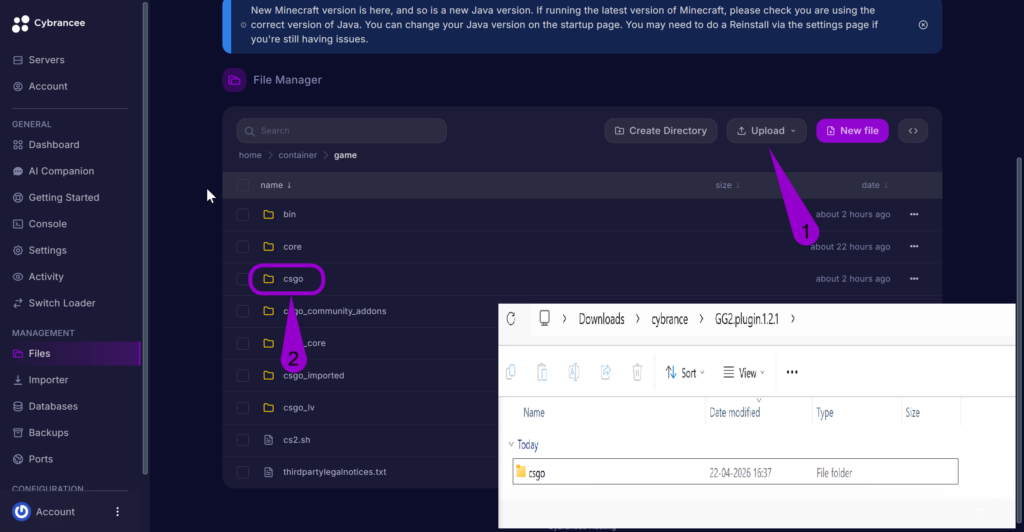Sort files by date column
Viewport: 1024px width, 532px height.
tap(874, 185)
